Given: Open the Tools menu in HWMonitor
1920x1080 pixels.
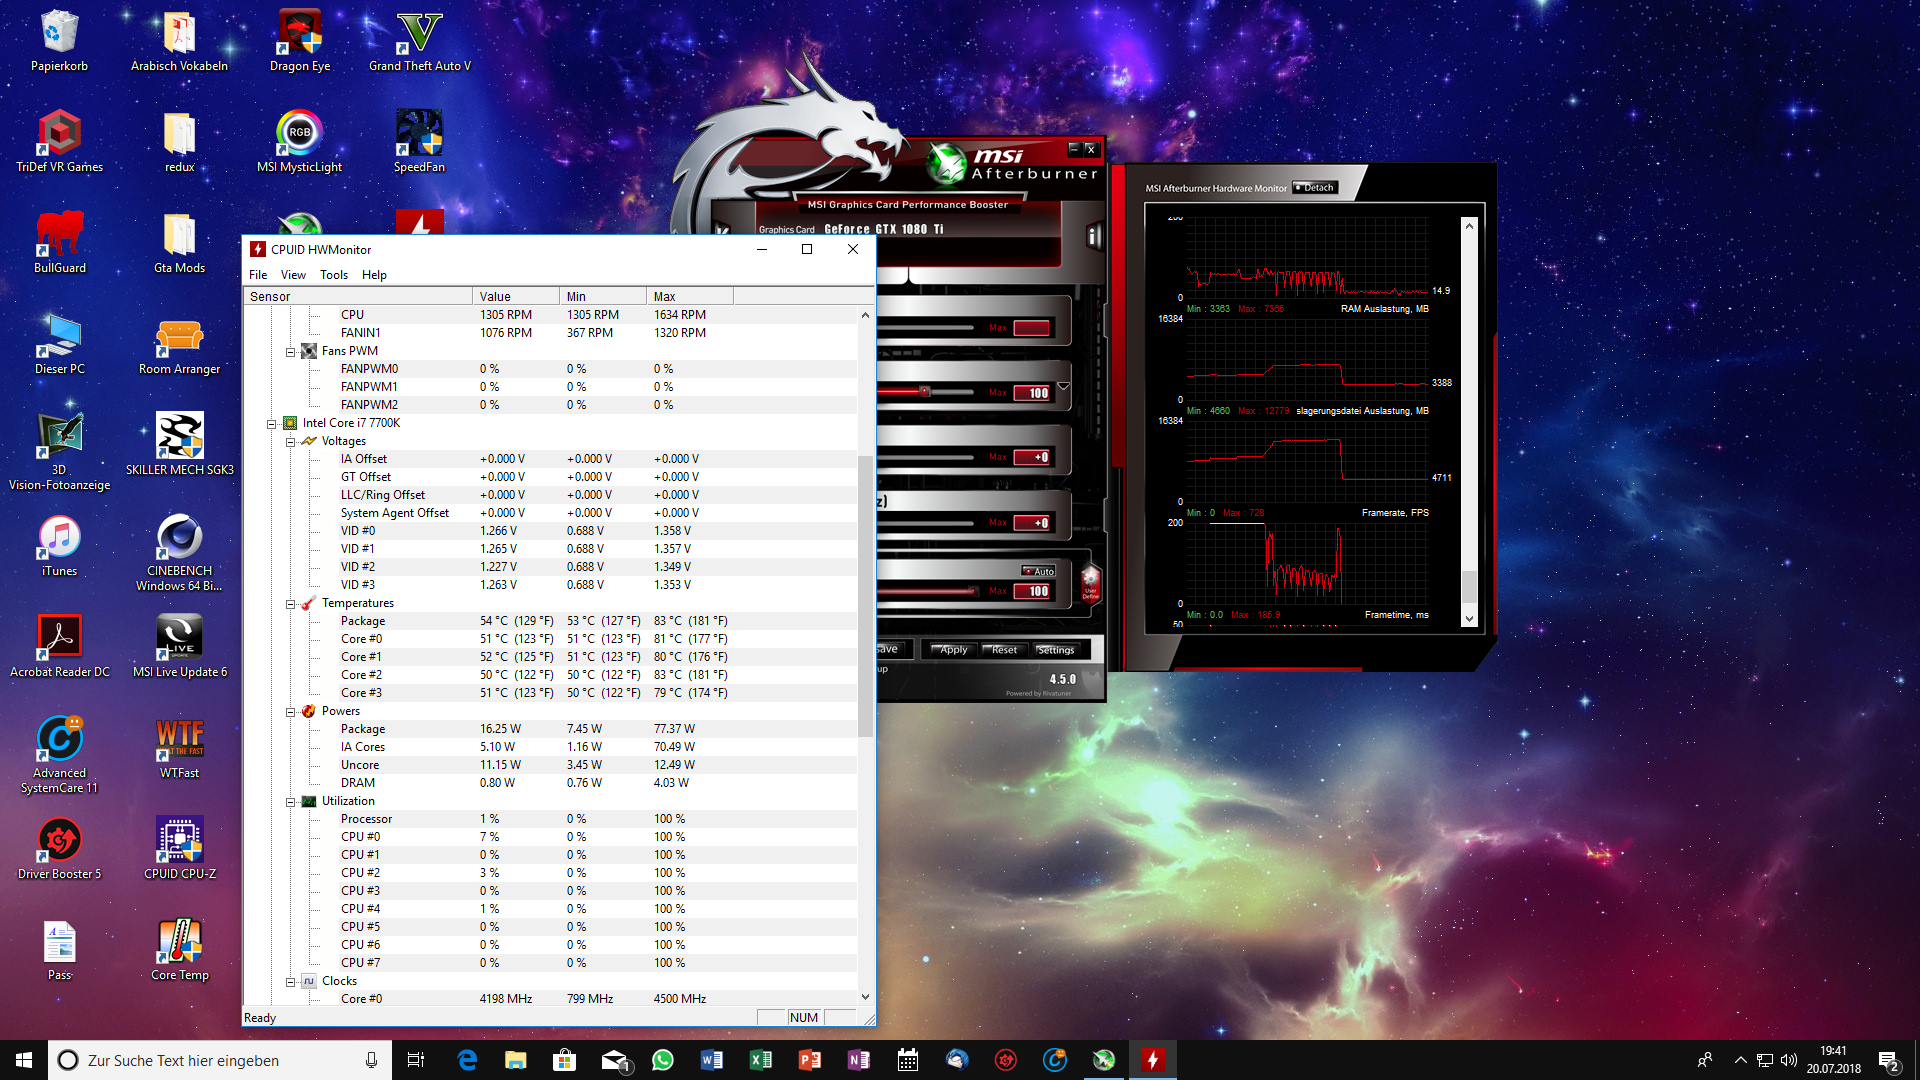Looking at the screenshot, I should [x=333, y=275].
